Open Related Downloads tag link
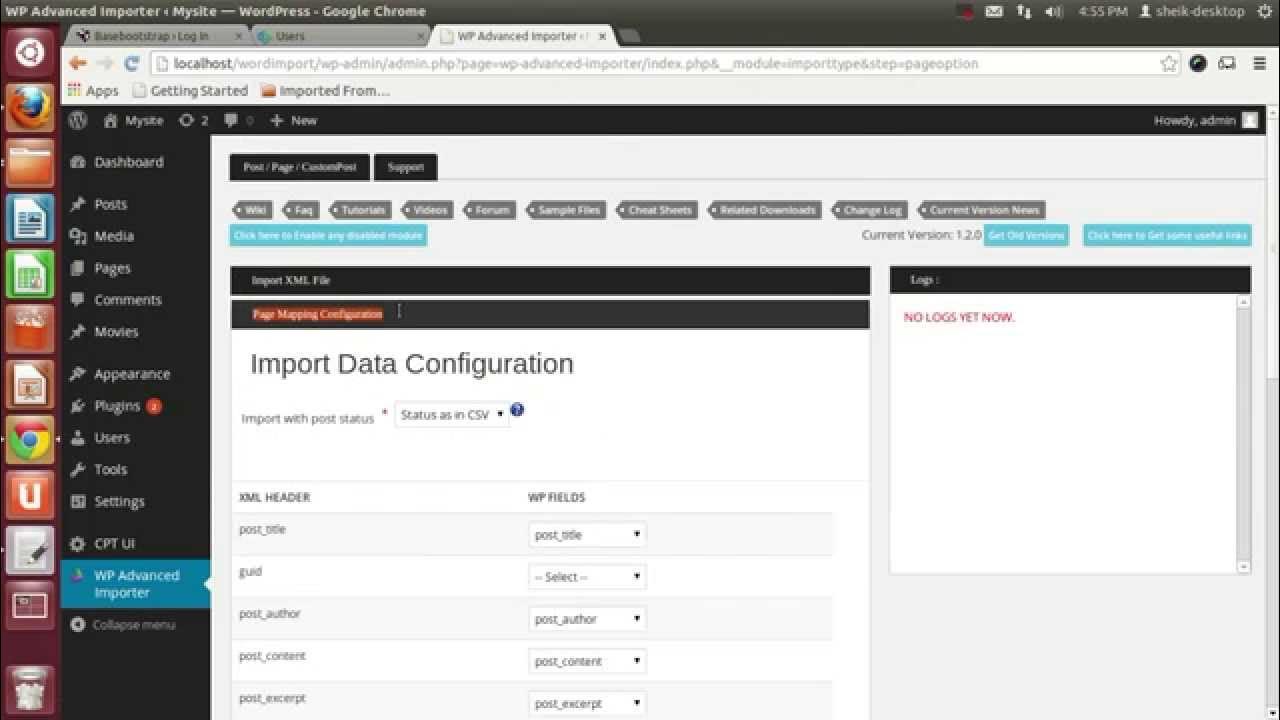 pyautogui.click(x=764, y=210)
